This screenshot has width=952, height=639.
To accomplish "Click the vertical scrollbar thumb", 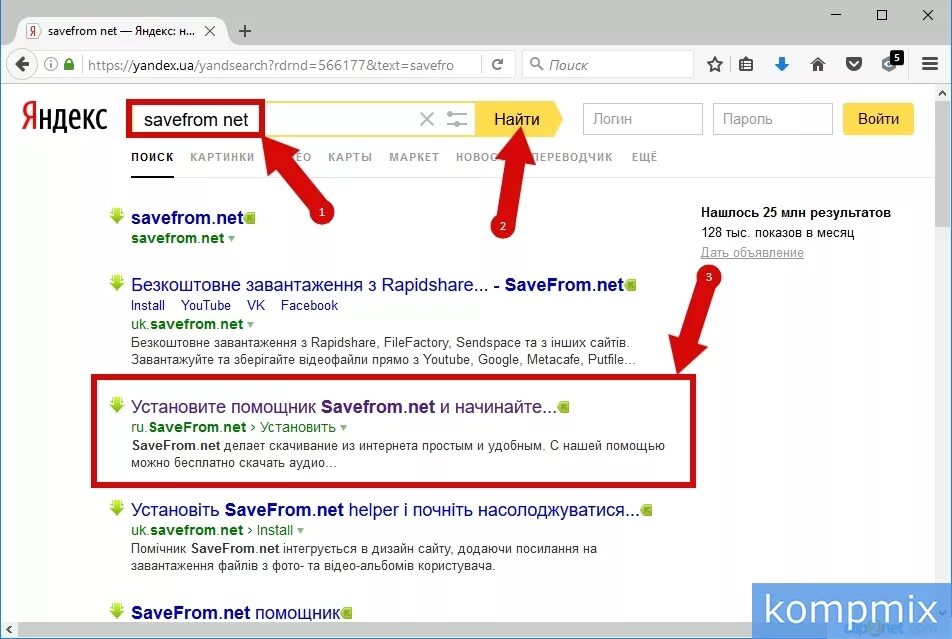I will [x=942, y=165].
